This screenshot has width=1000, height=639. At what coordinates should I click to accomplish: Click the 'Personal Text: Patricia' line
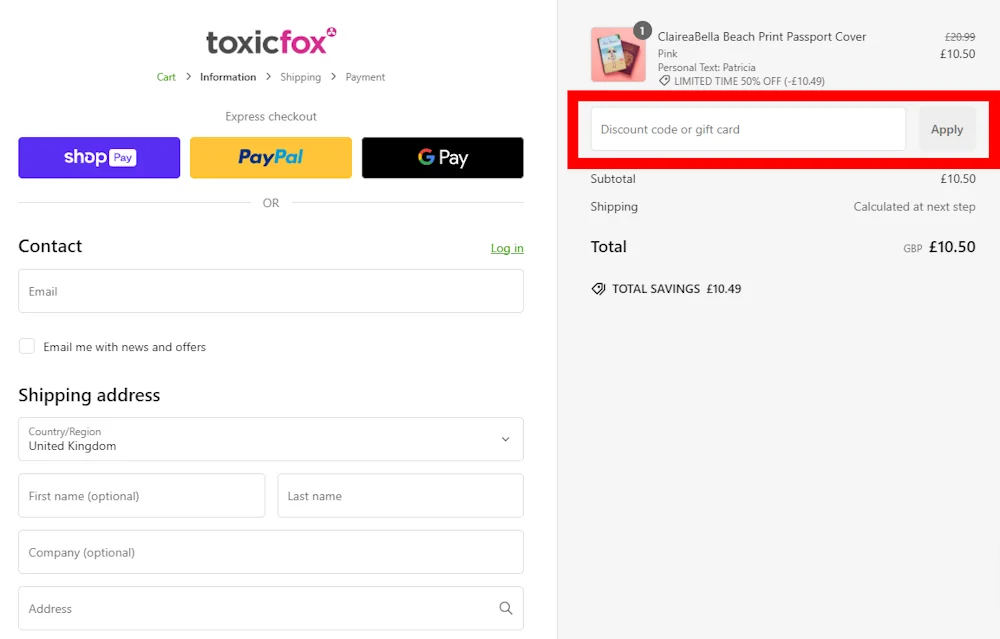(707, 68)
